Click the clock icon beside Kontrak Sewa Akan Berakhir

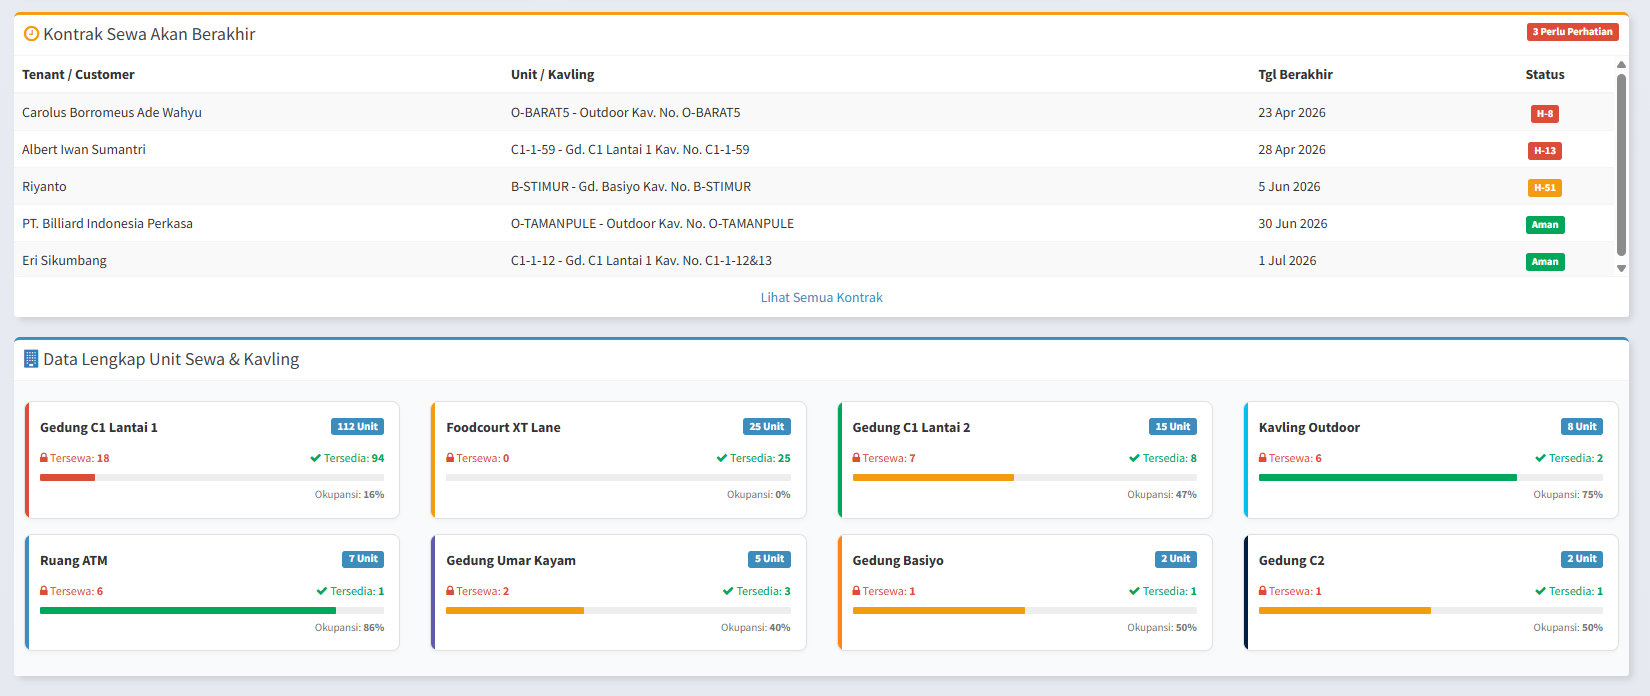[31, 34]
